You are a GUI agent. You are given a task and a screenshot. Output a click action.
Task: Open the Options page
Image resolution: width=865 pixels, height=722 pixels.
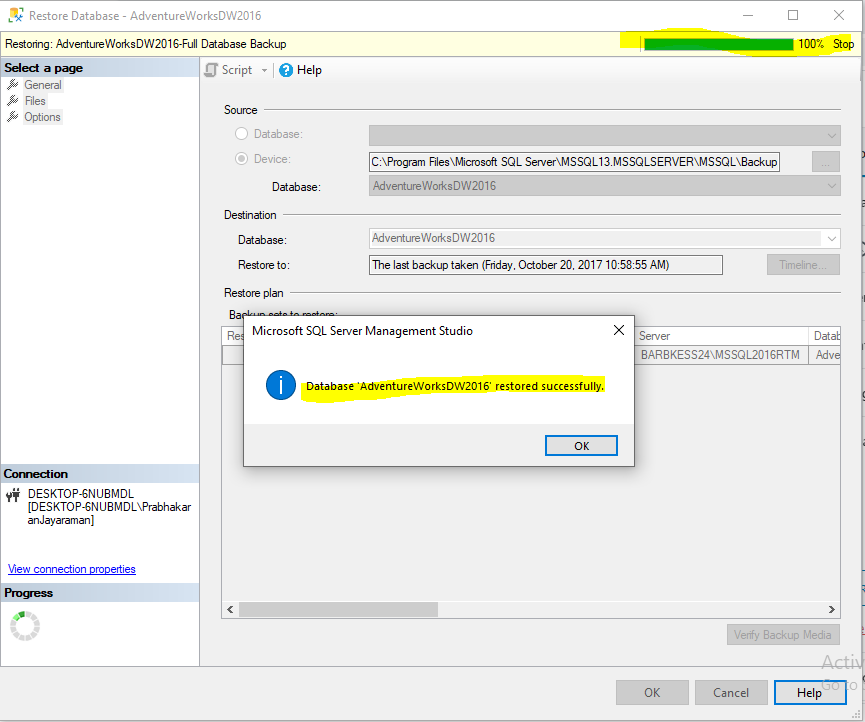click(x=42, y=117)
